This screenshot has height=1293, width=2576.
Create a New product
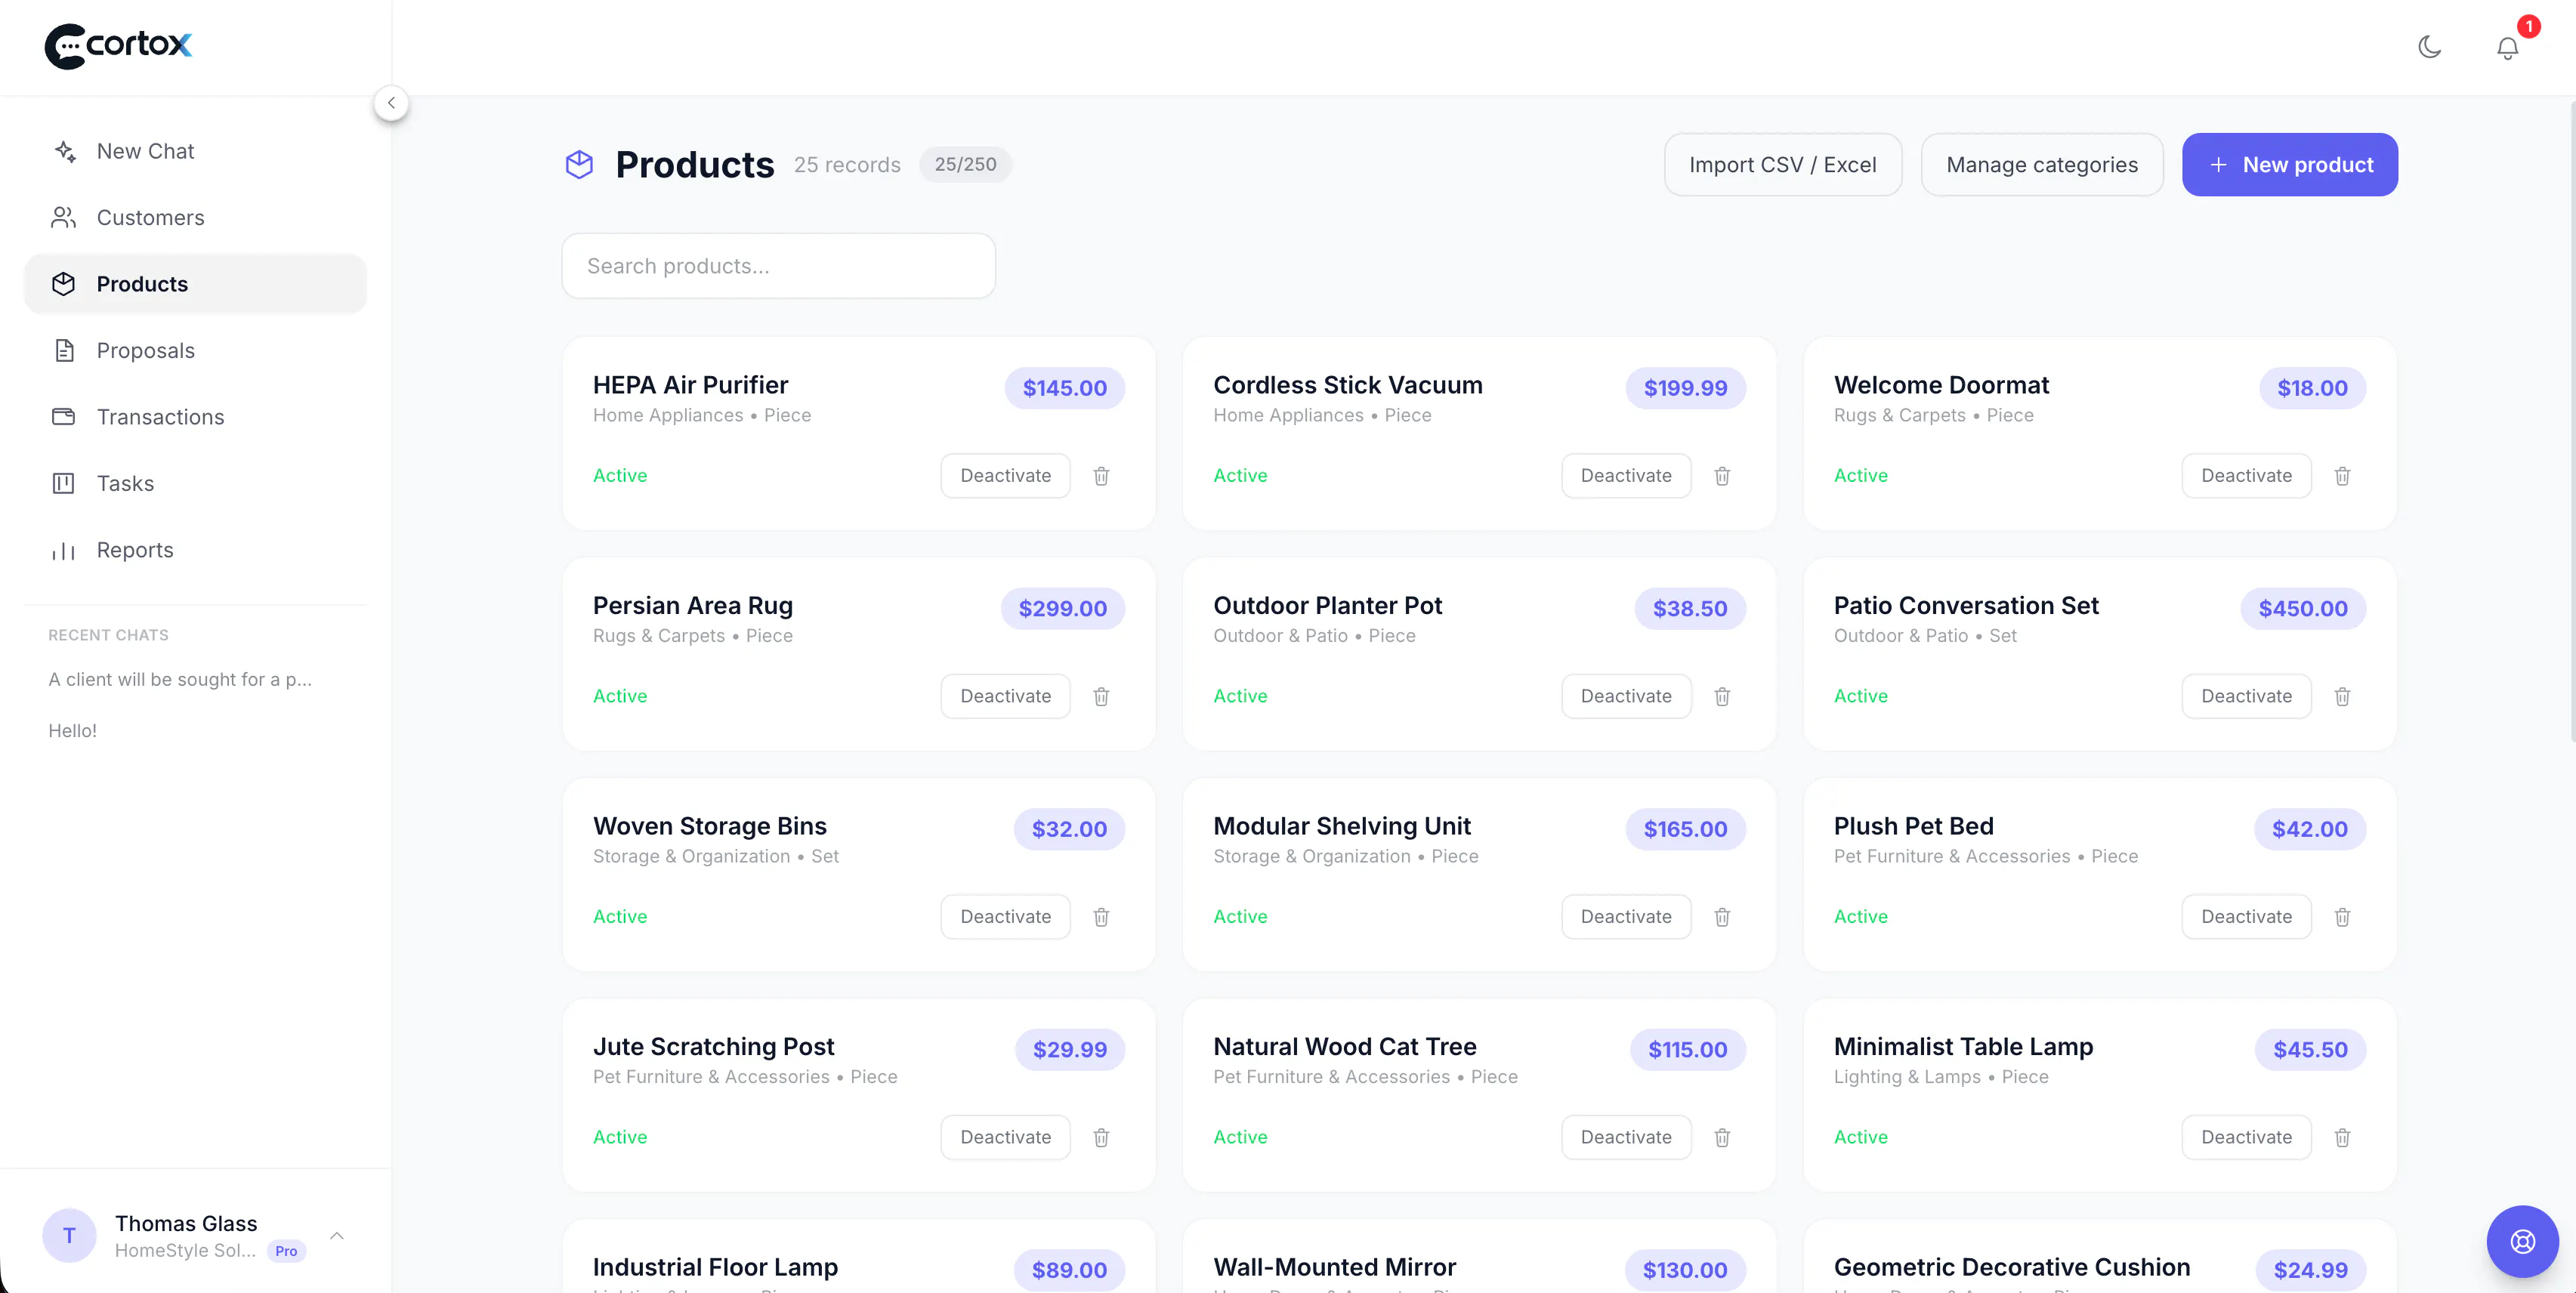click(x=2289, y=165)
